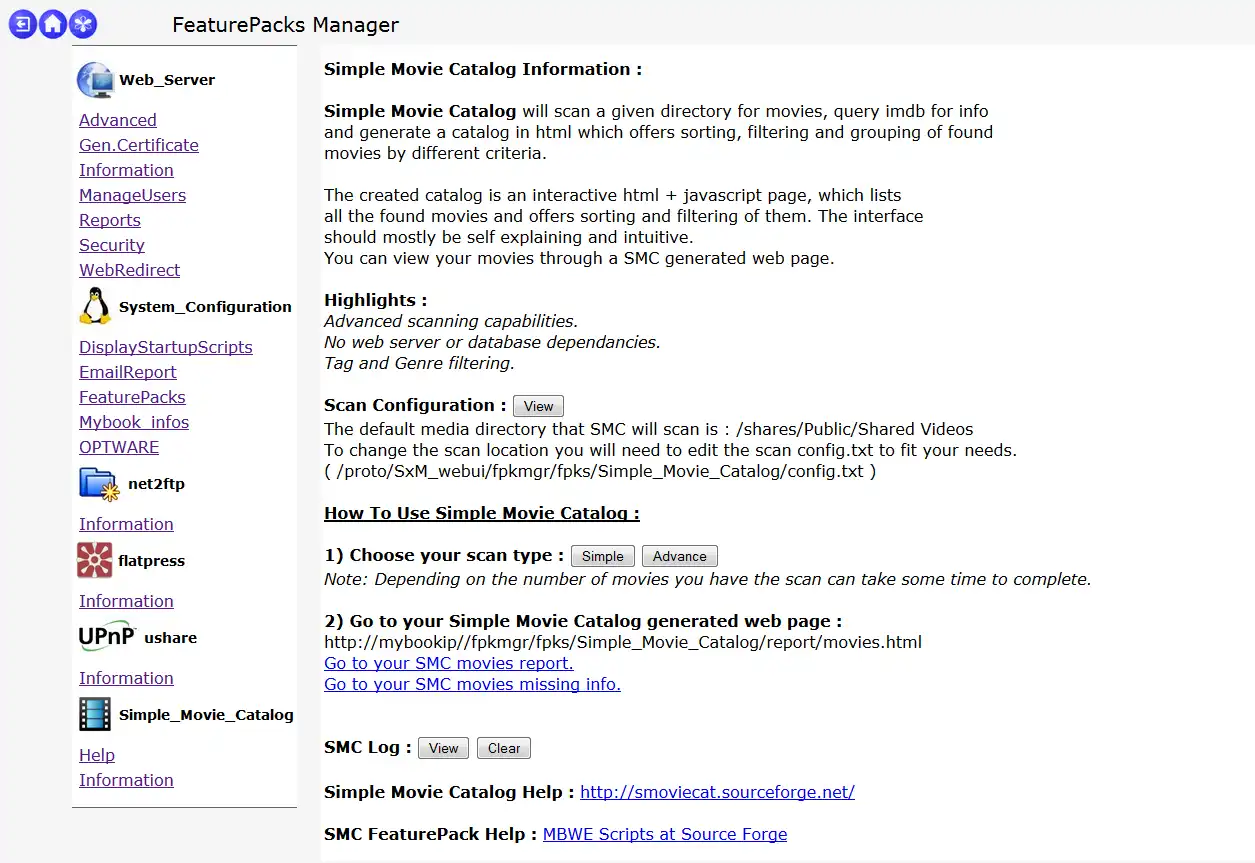Open MBWE Scripts at Source Forge
The height and width of the screenshot is (863, 1255).
click(664, 834)
